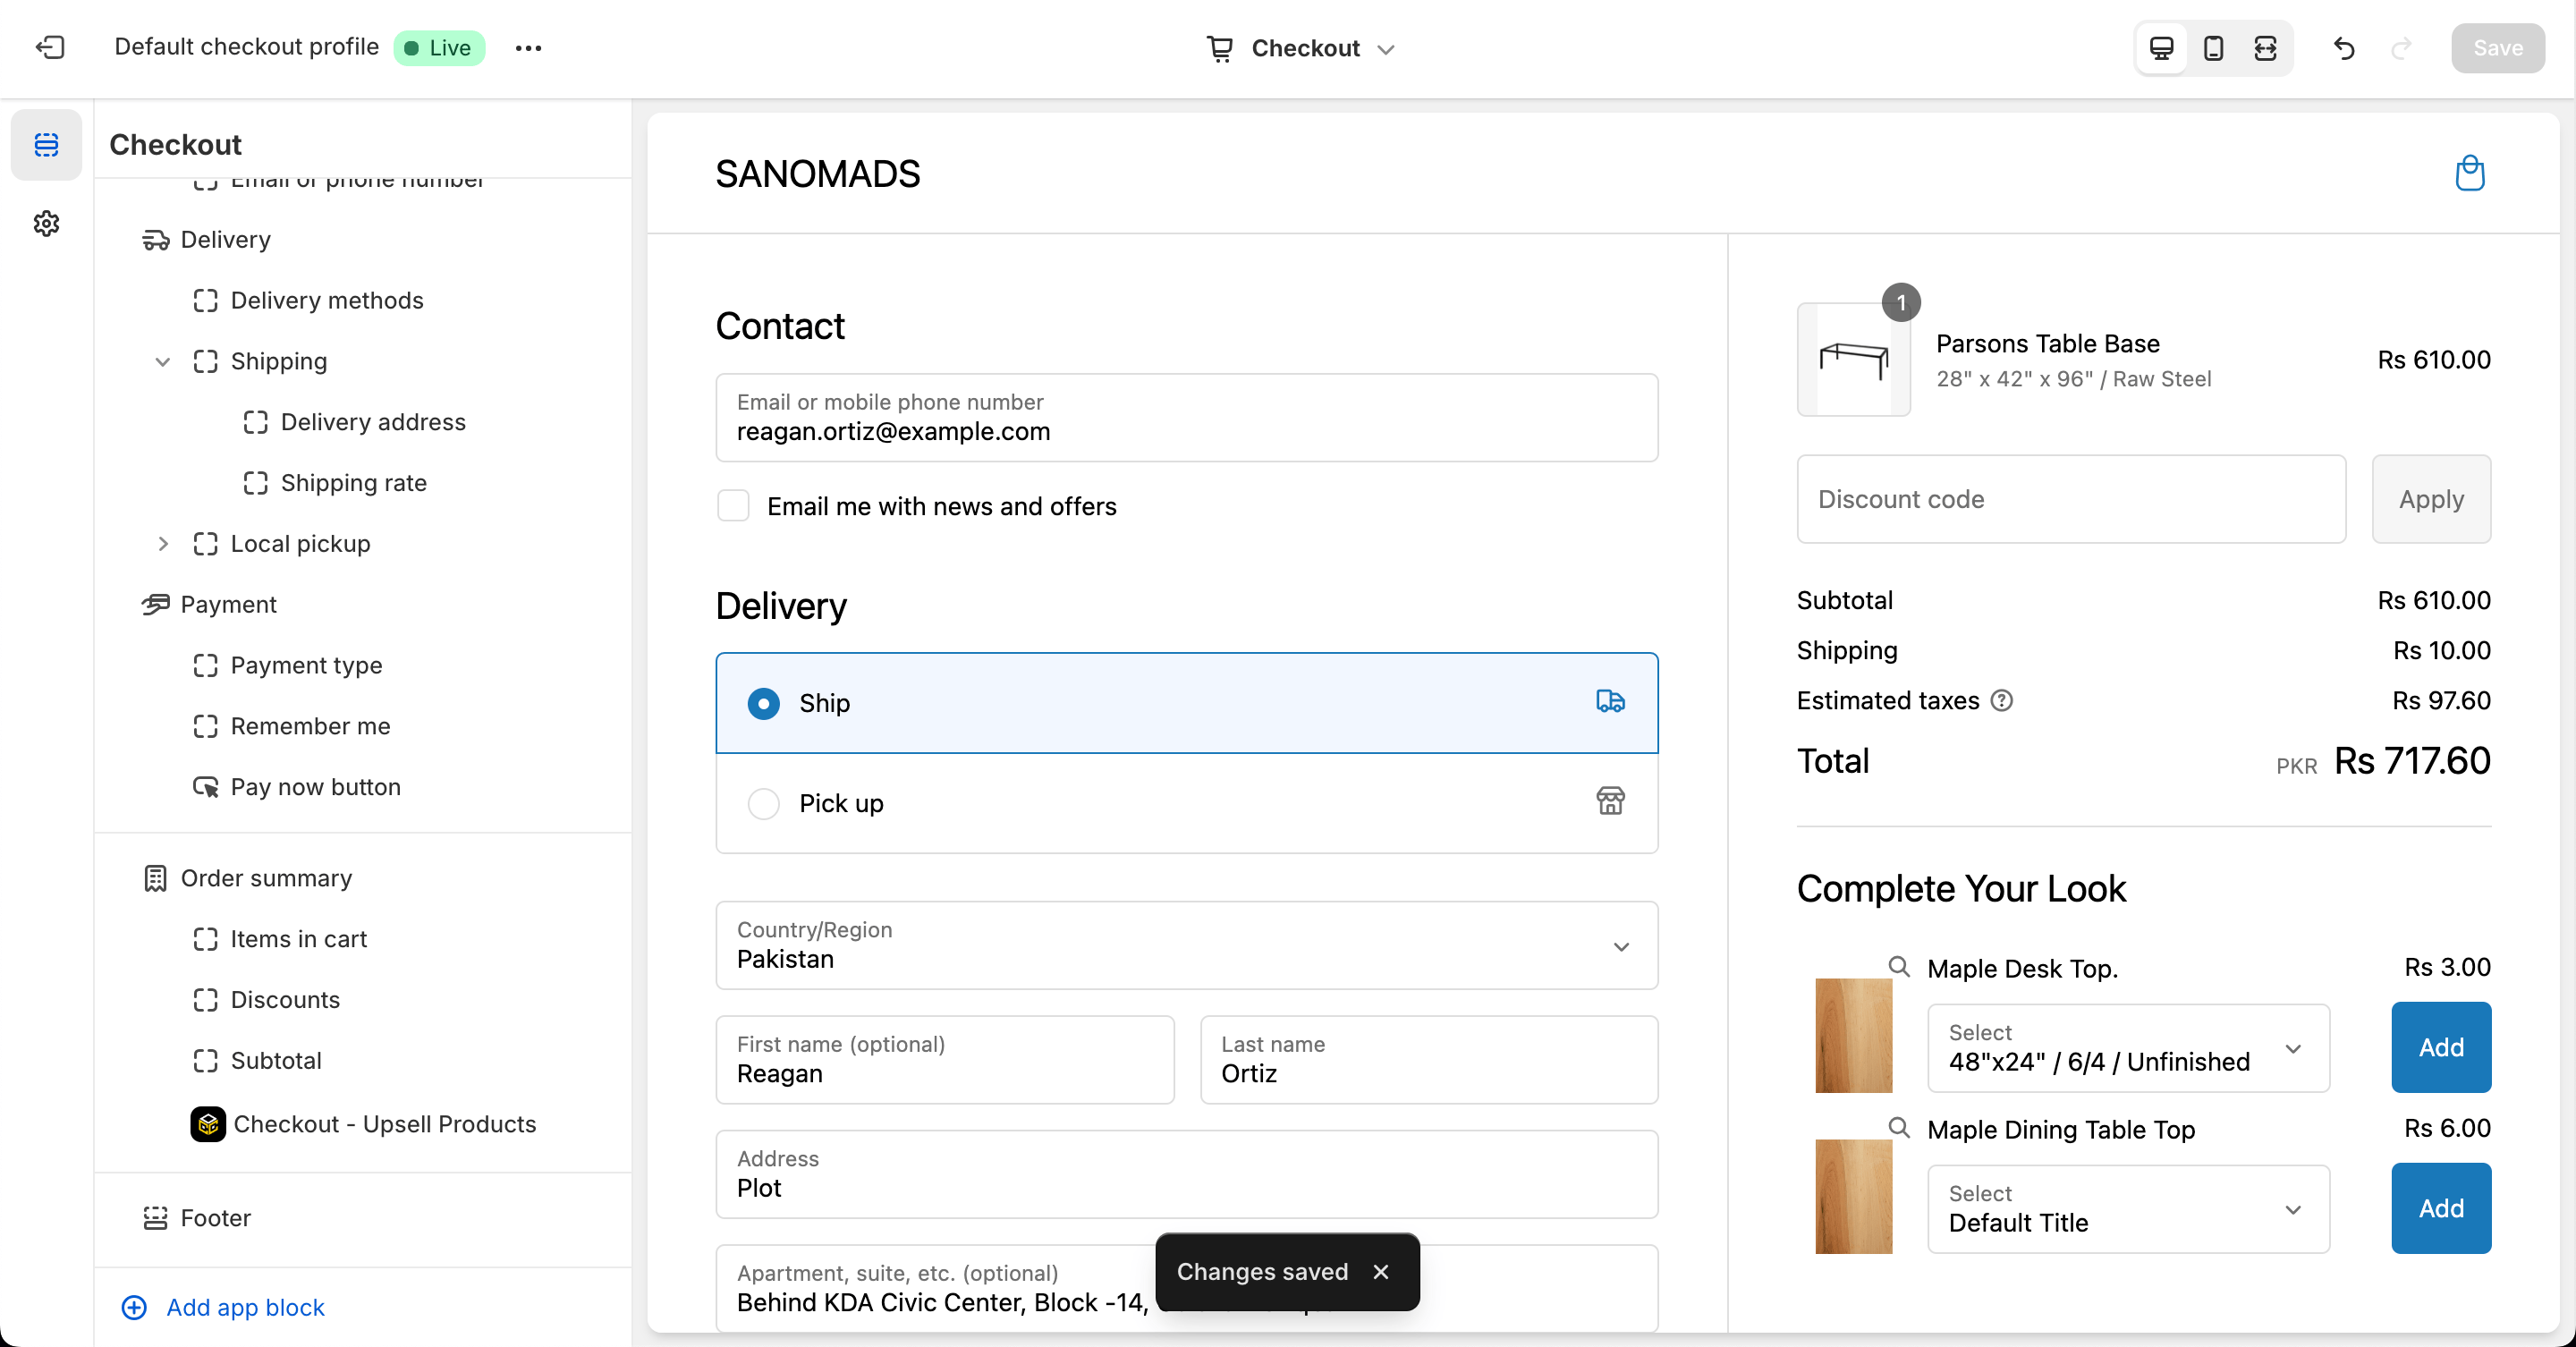Check Email me with news and offers
Image resolution: width=2576 pixels, height=1347 pixels.
pos(733,506)
